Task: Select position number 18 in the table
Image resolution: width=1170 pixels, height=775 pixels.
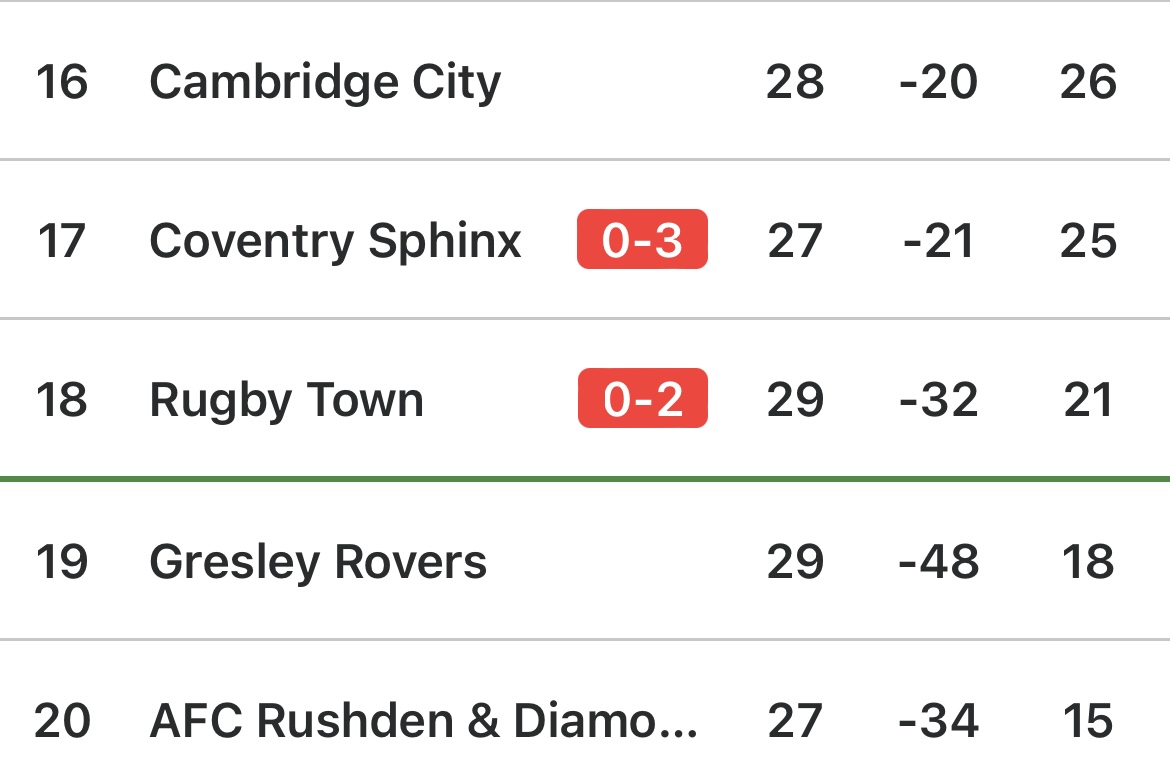Action: click(61, 400)
